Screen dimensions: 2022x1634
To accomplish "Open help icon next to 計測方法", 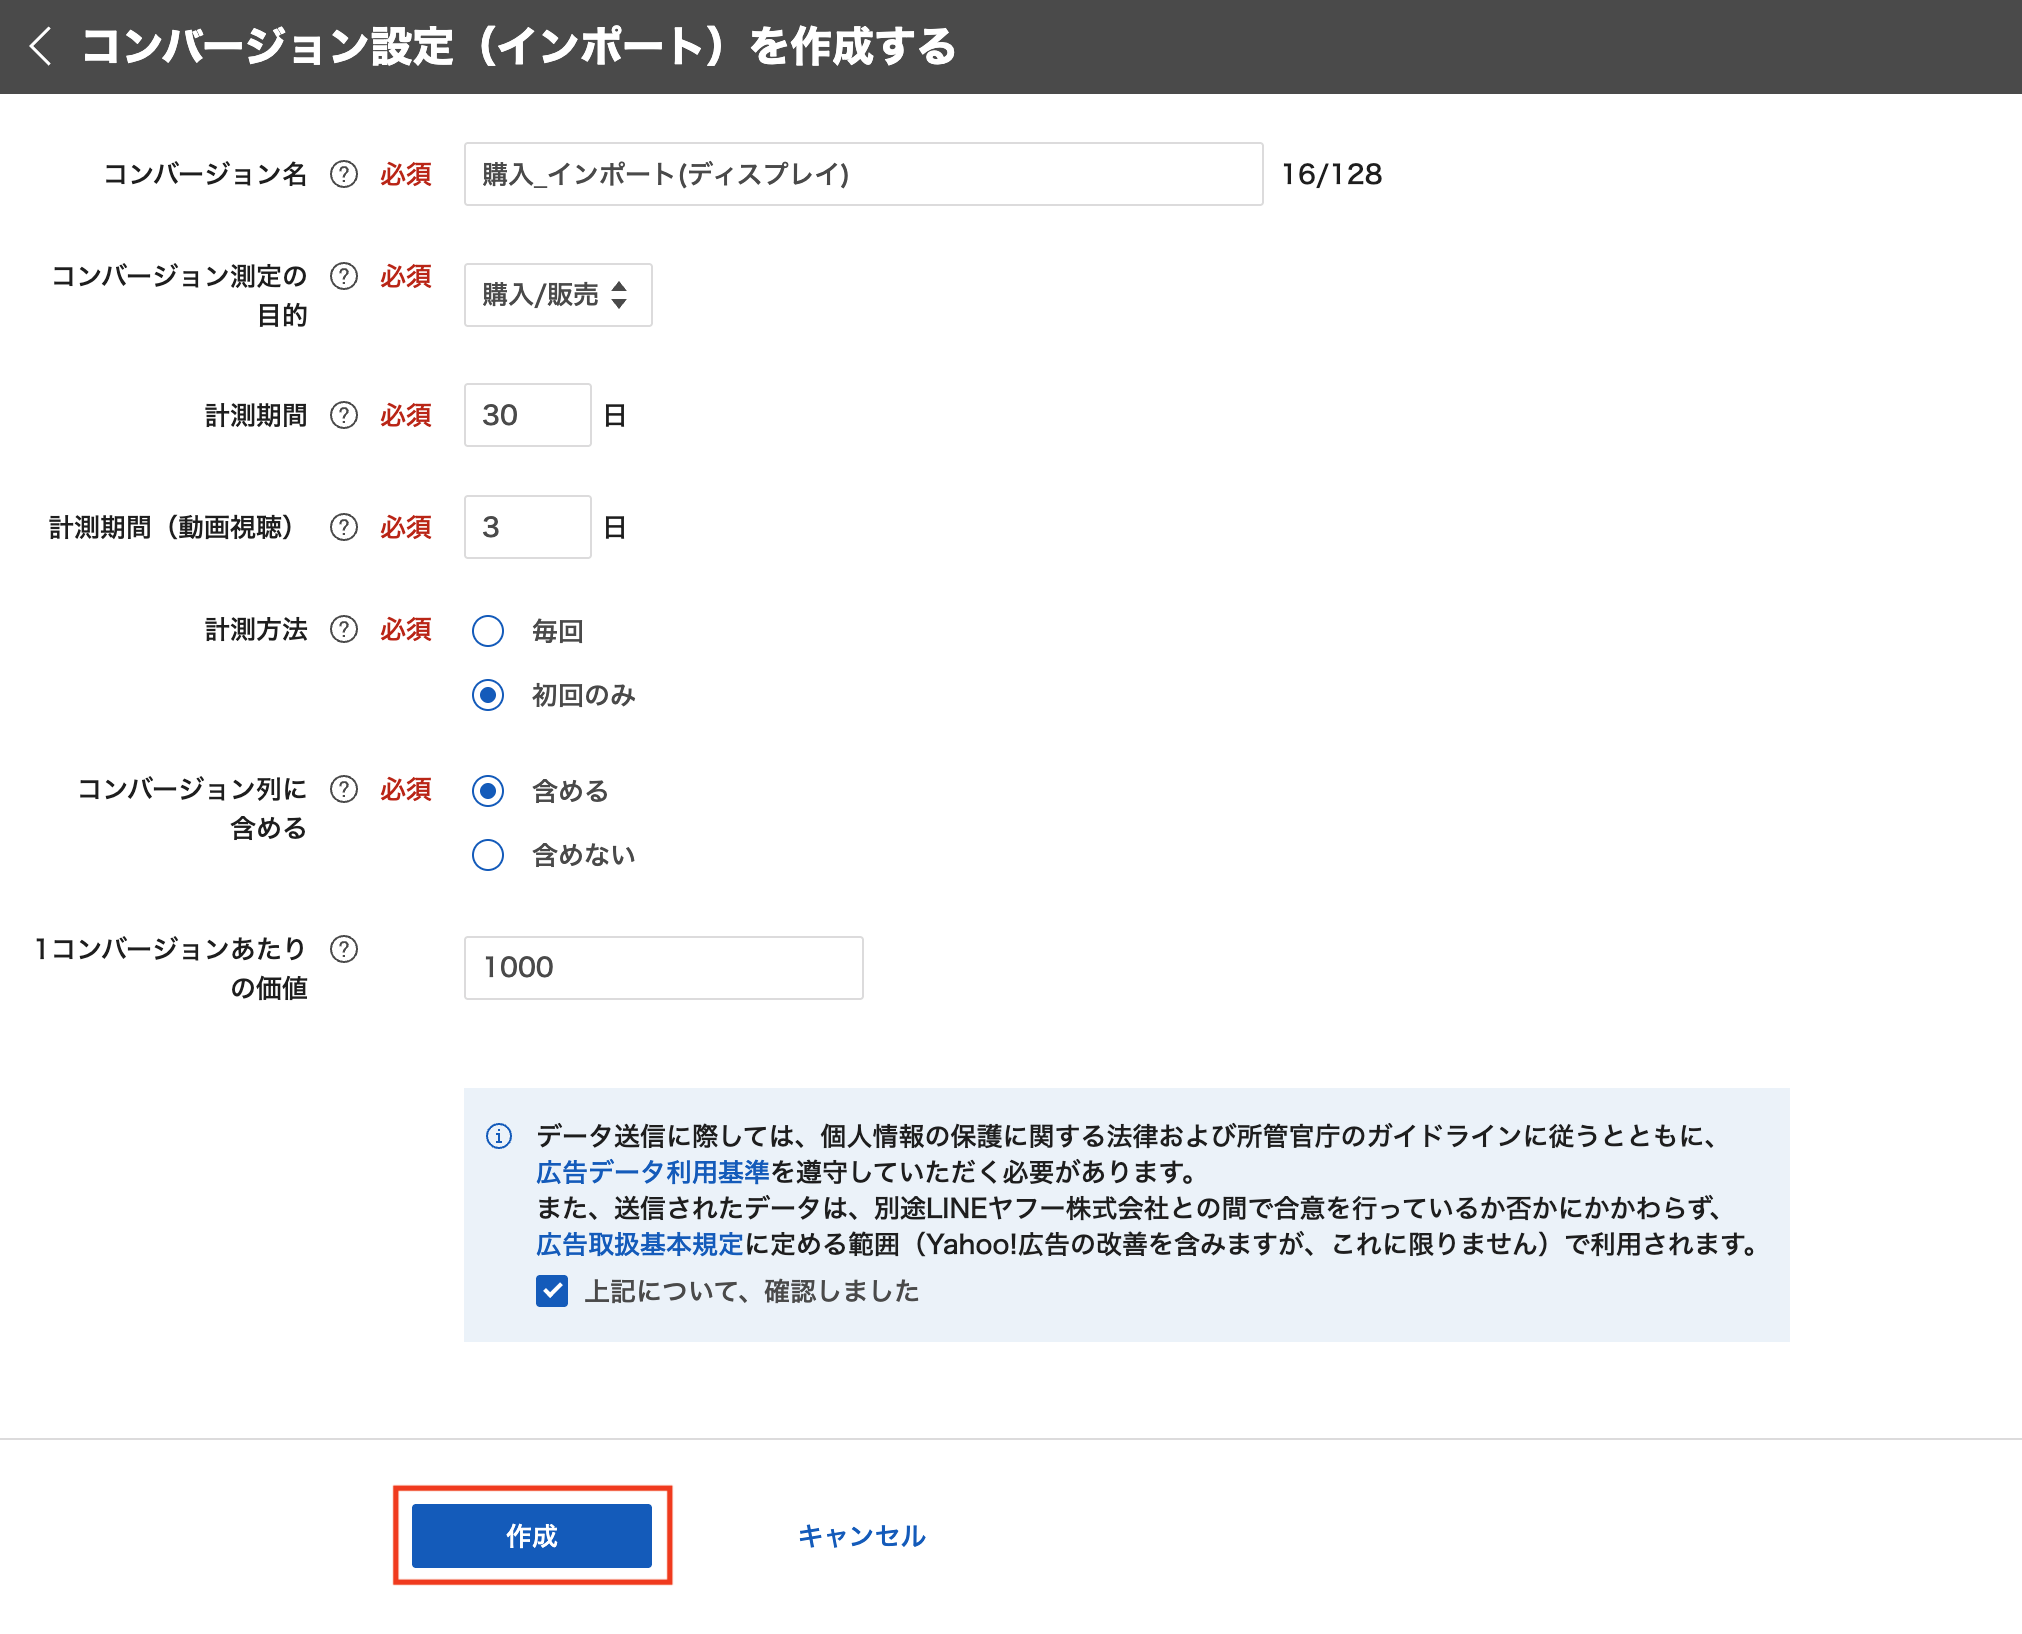I will [x=344, y=629].
